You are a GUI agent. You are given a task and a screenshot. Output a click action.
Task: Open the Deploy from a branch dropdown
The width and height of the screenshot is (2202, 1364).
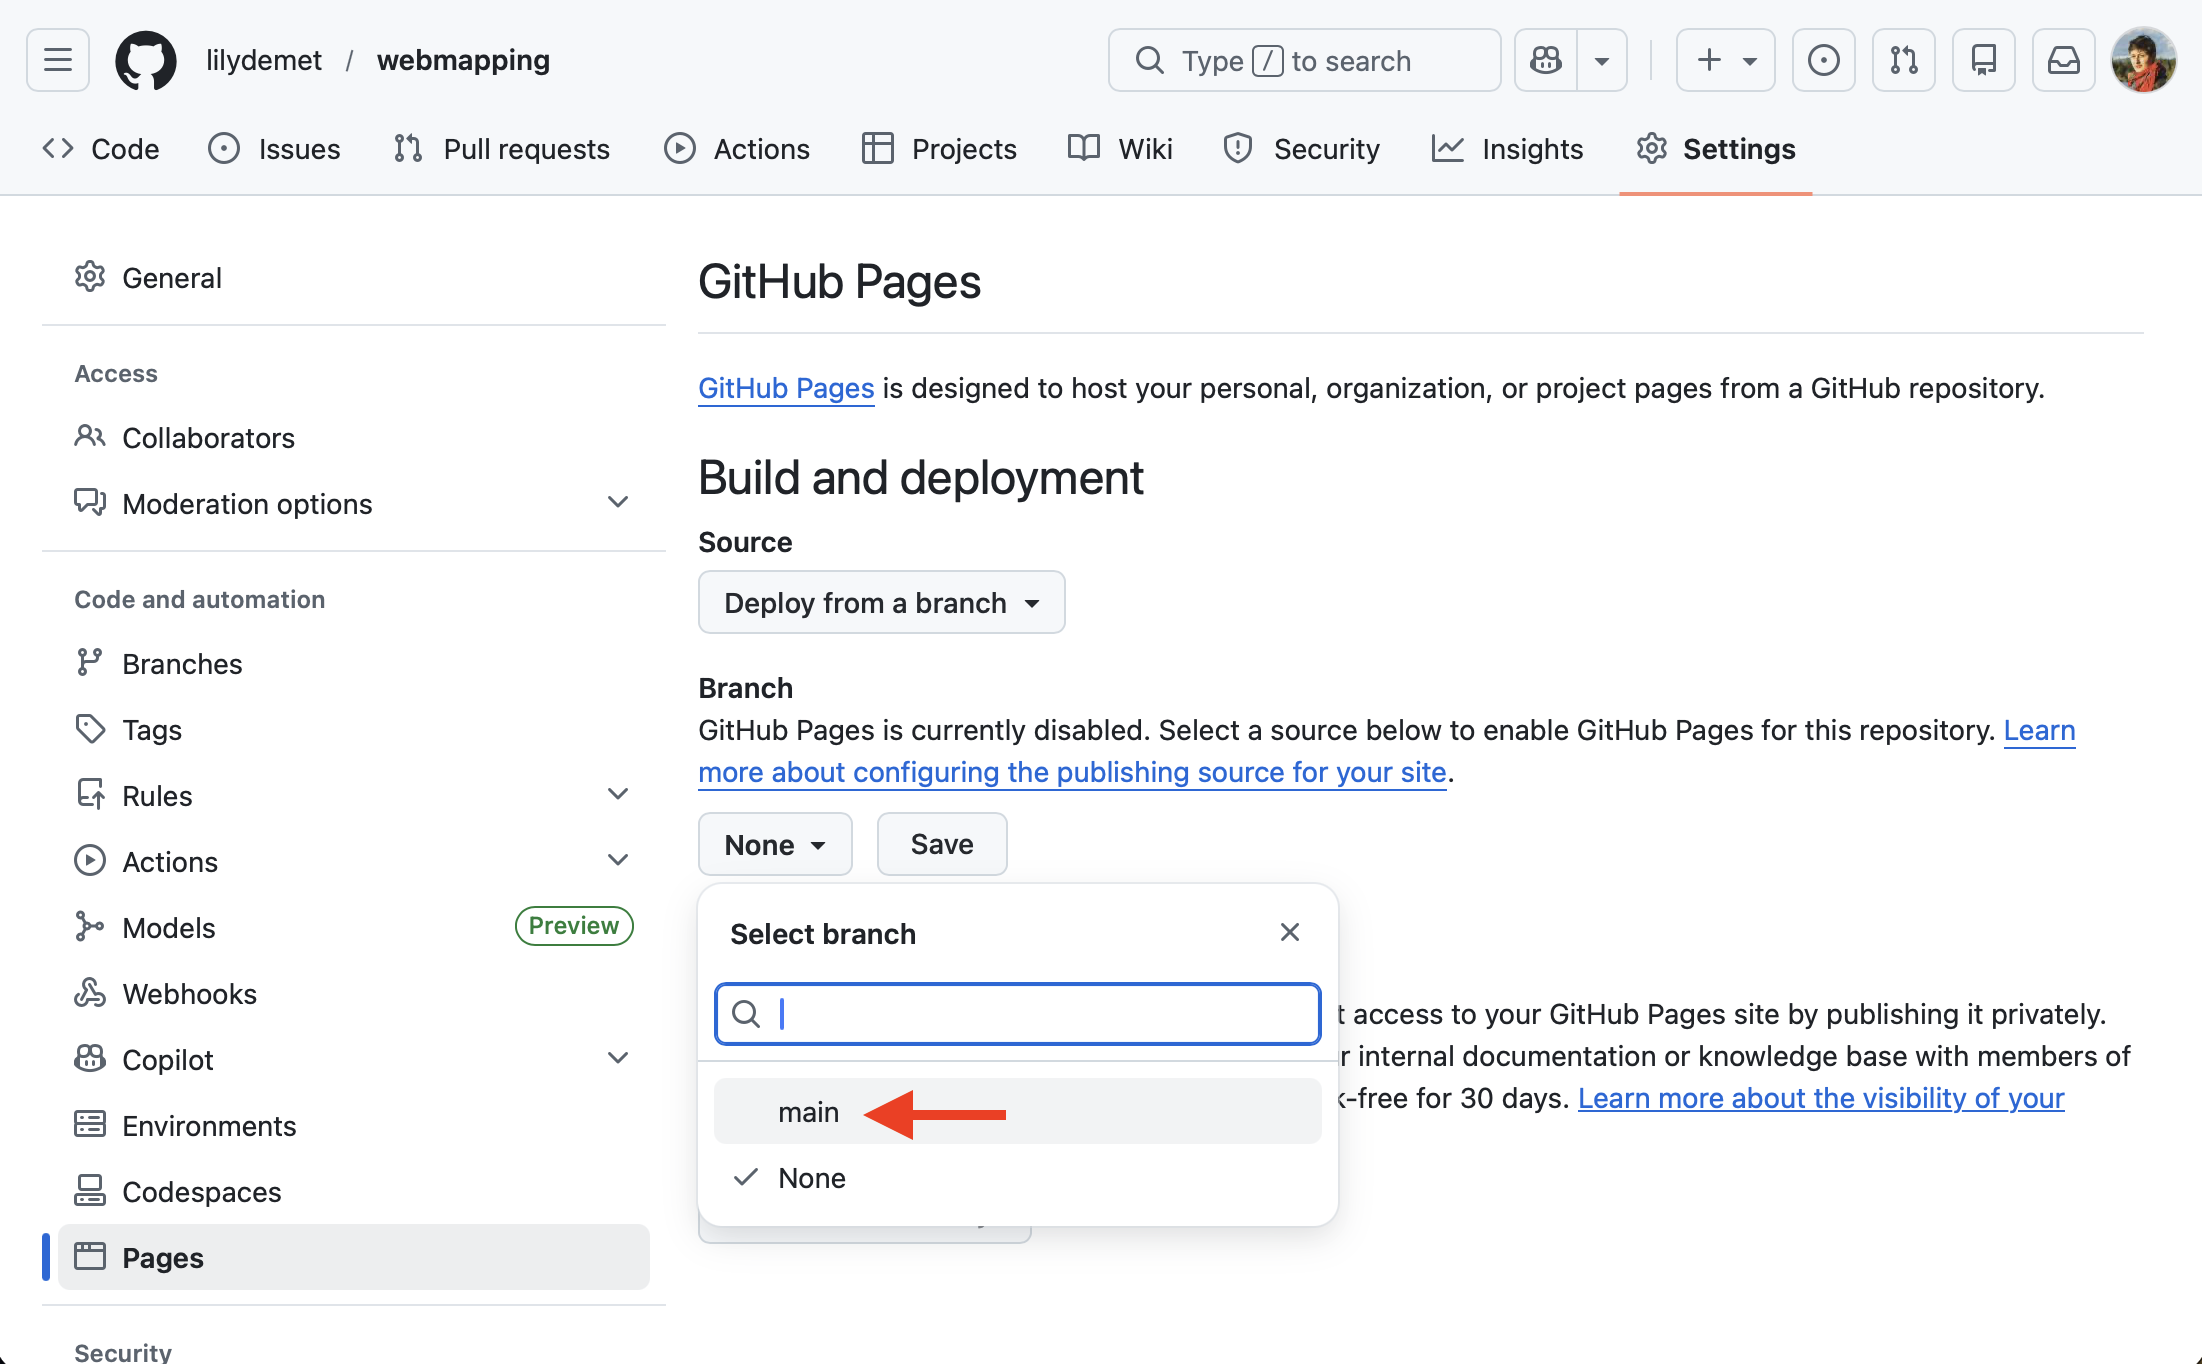click(881, 602)
